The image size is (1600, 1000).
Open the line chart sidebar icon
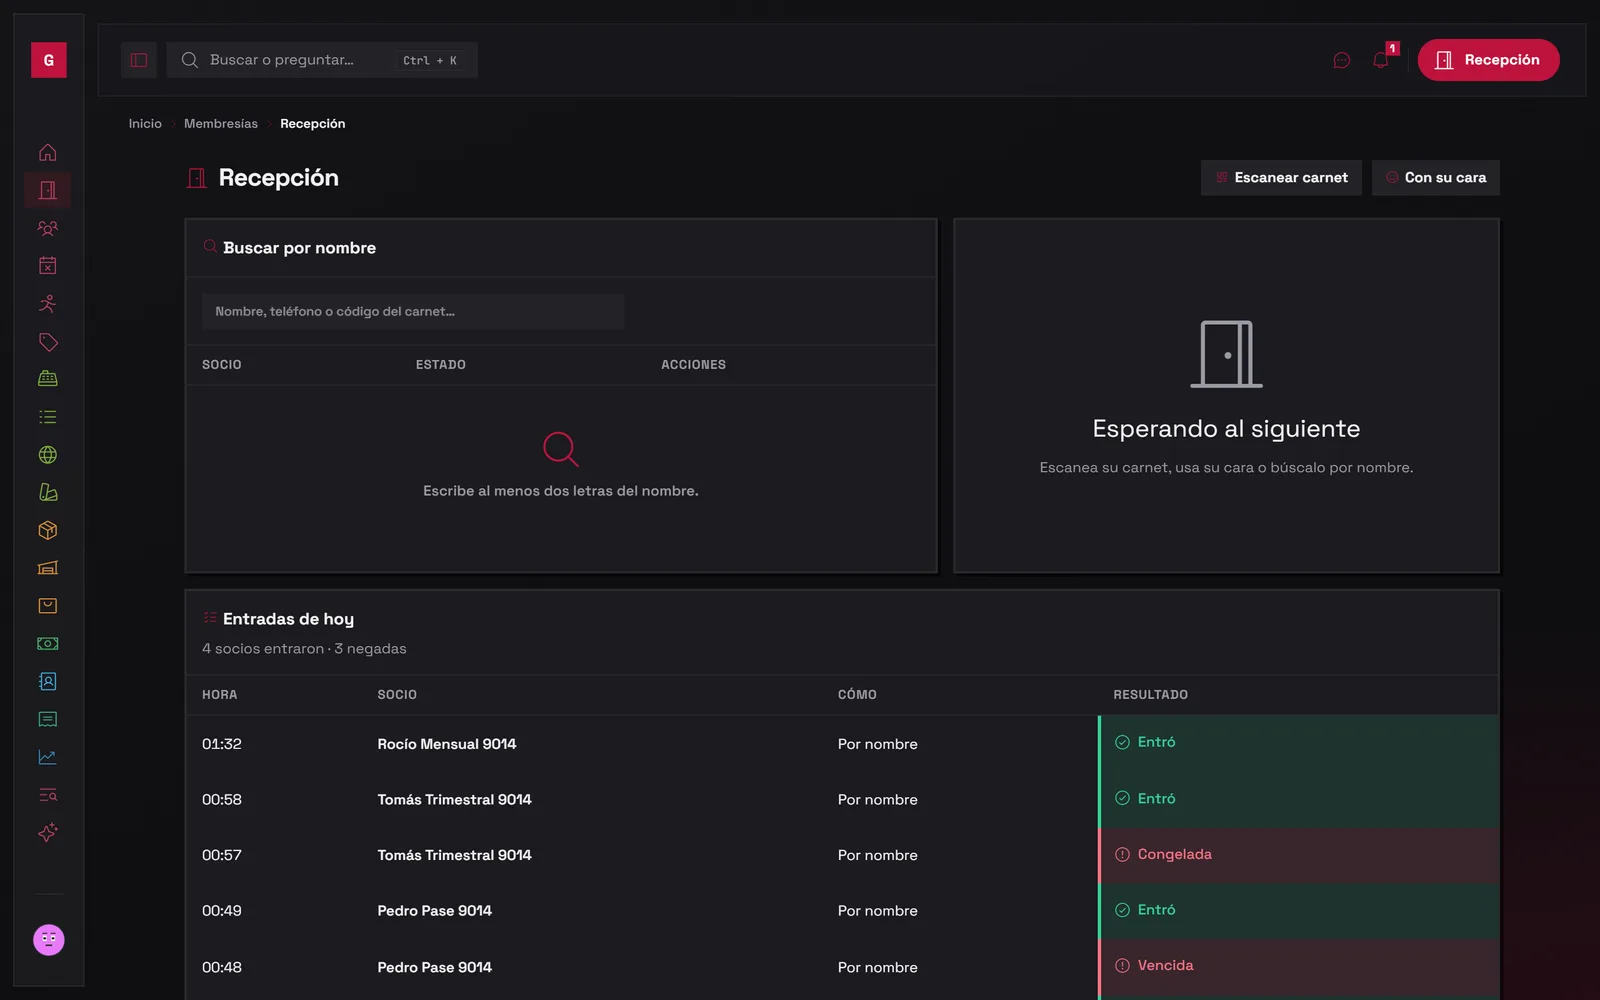tap(47, 757)
